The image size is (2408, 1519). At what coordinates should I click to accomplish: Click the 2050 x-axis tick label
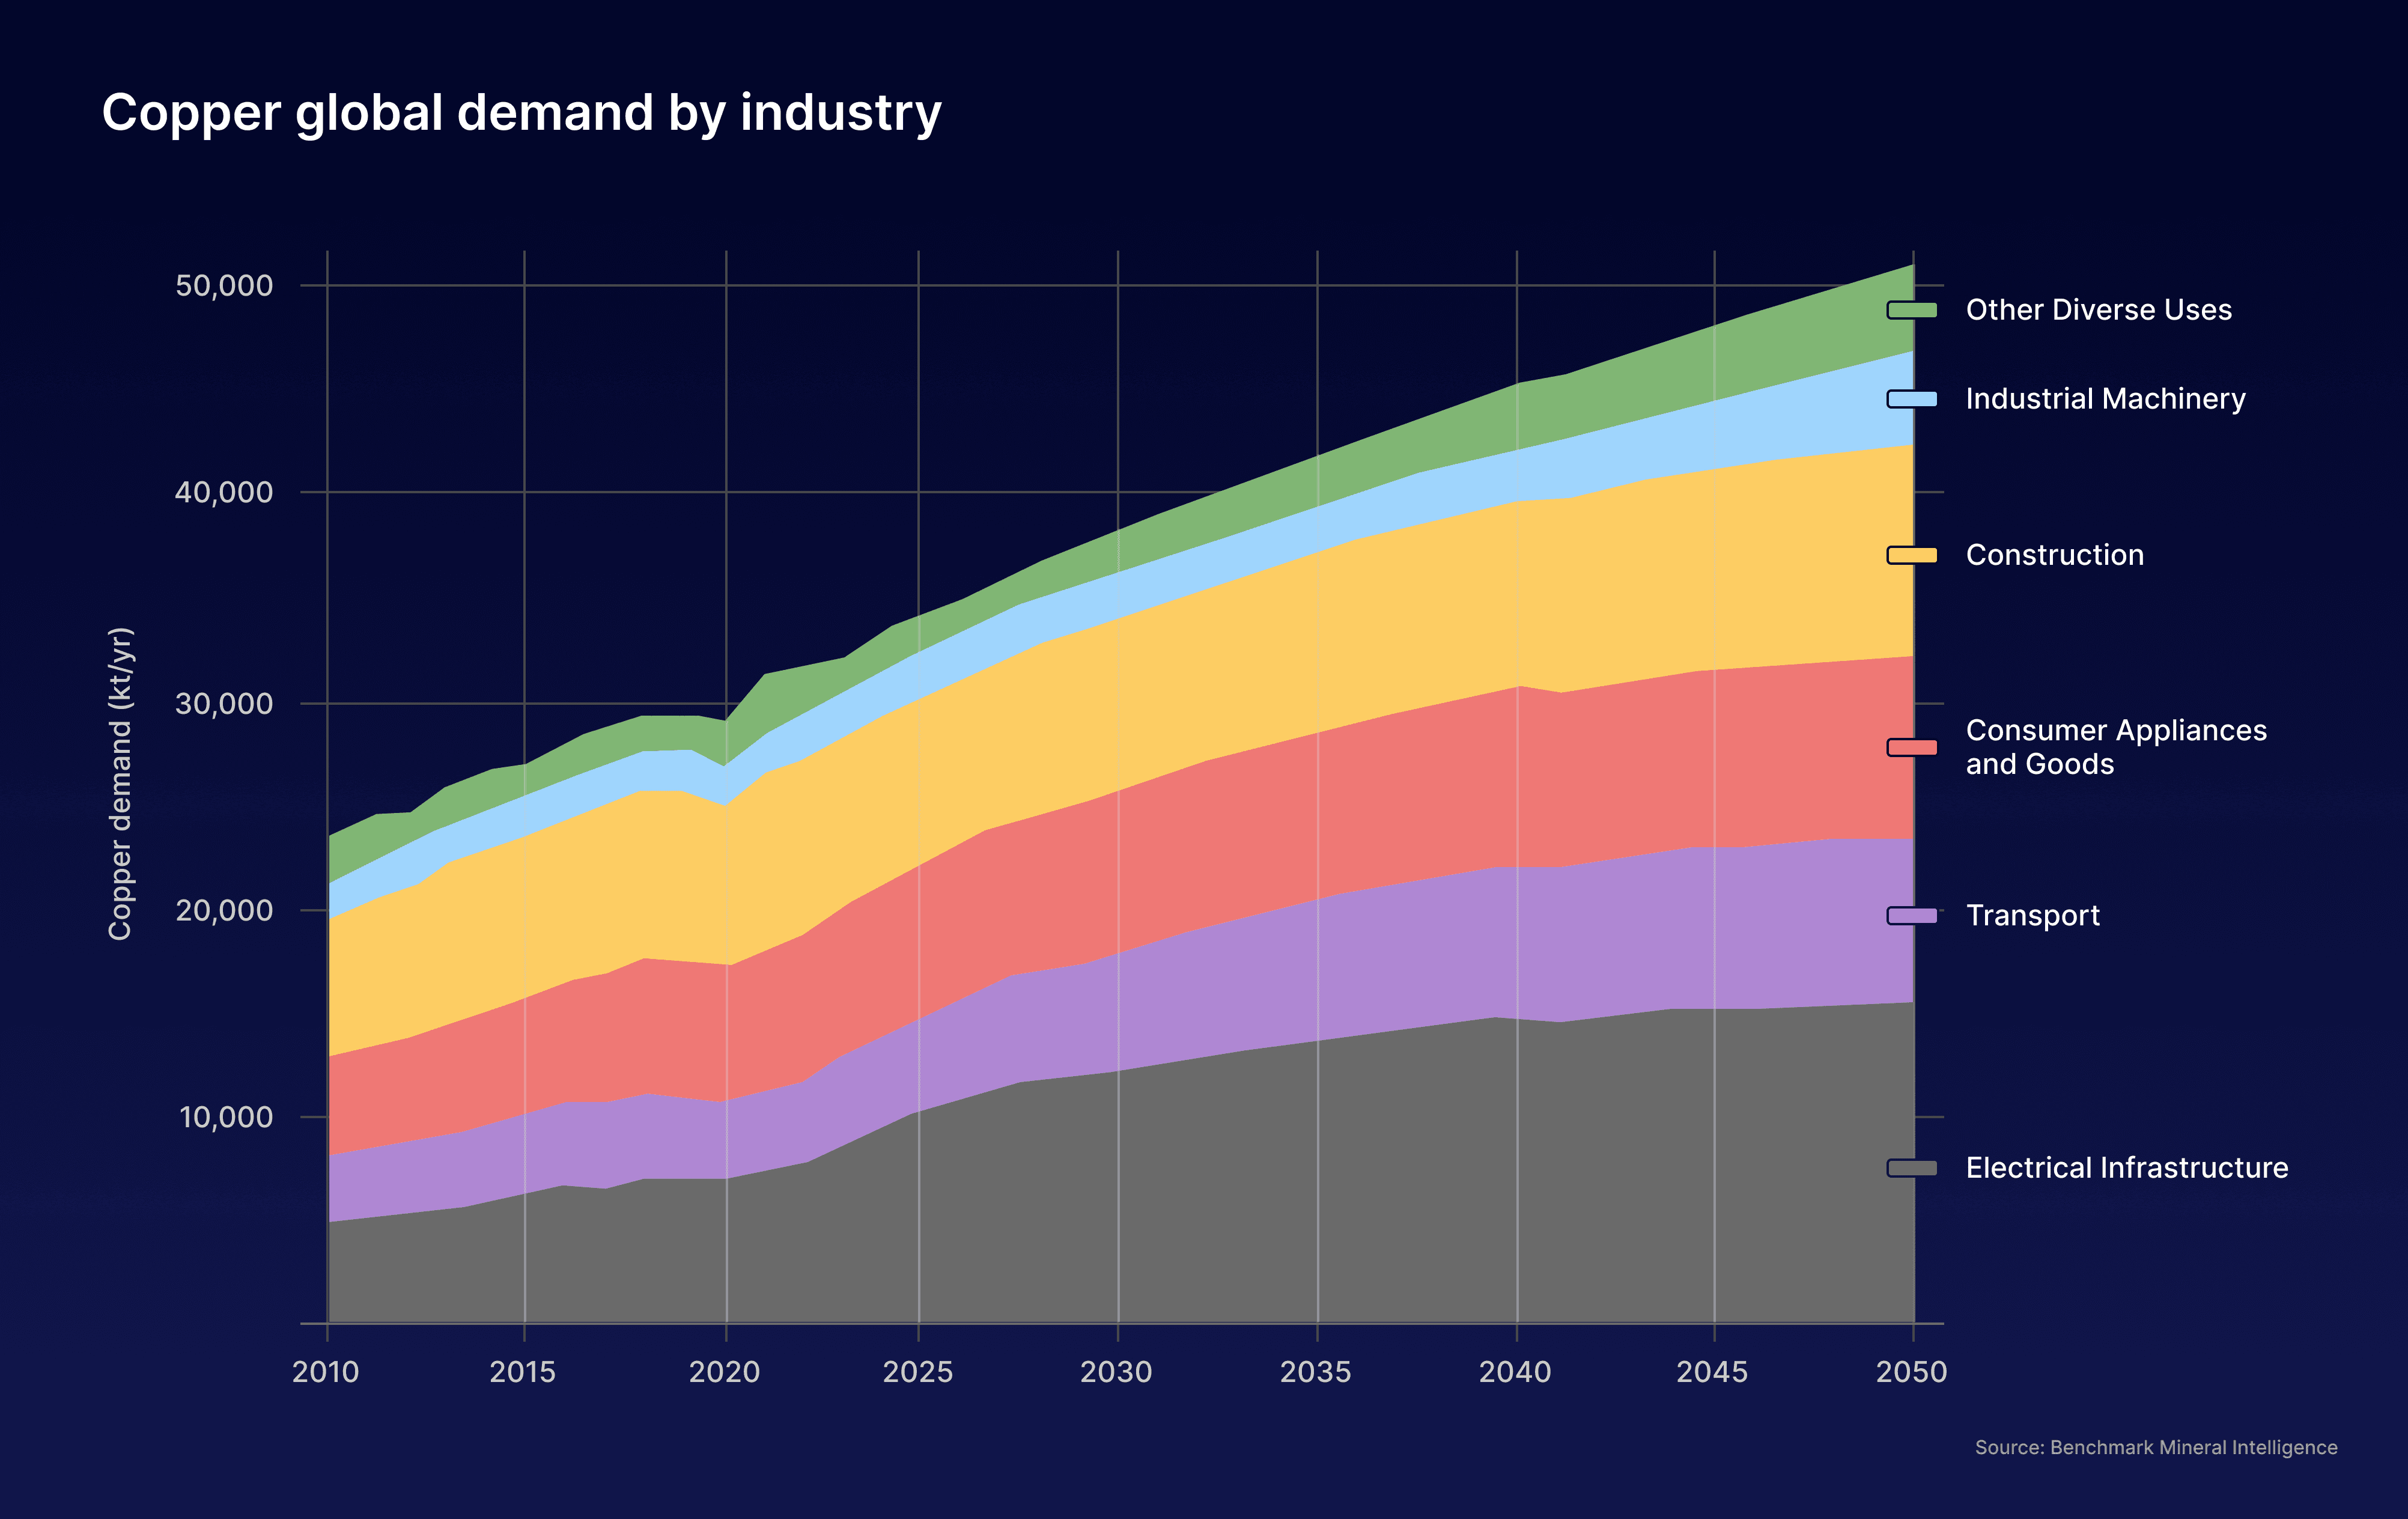pyautogui.click(x=1911, y=1371)
